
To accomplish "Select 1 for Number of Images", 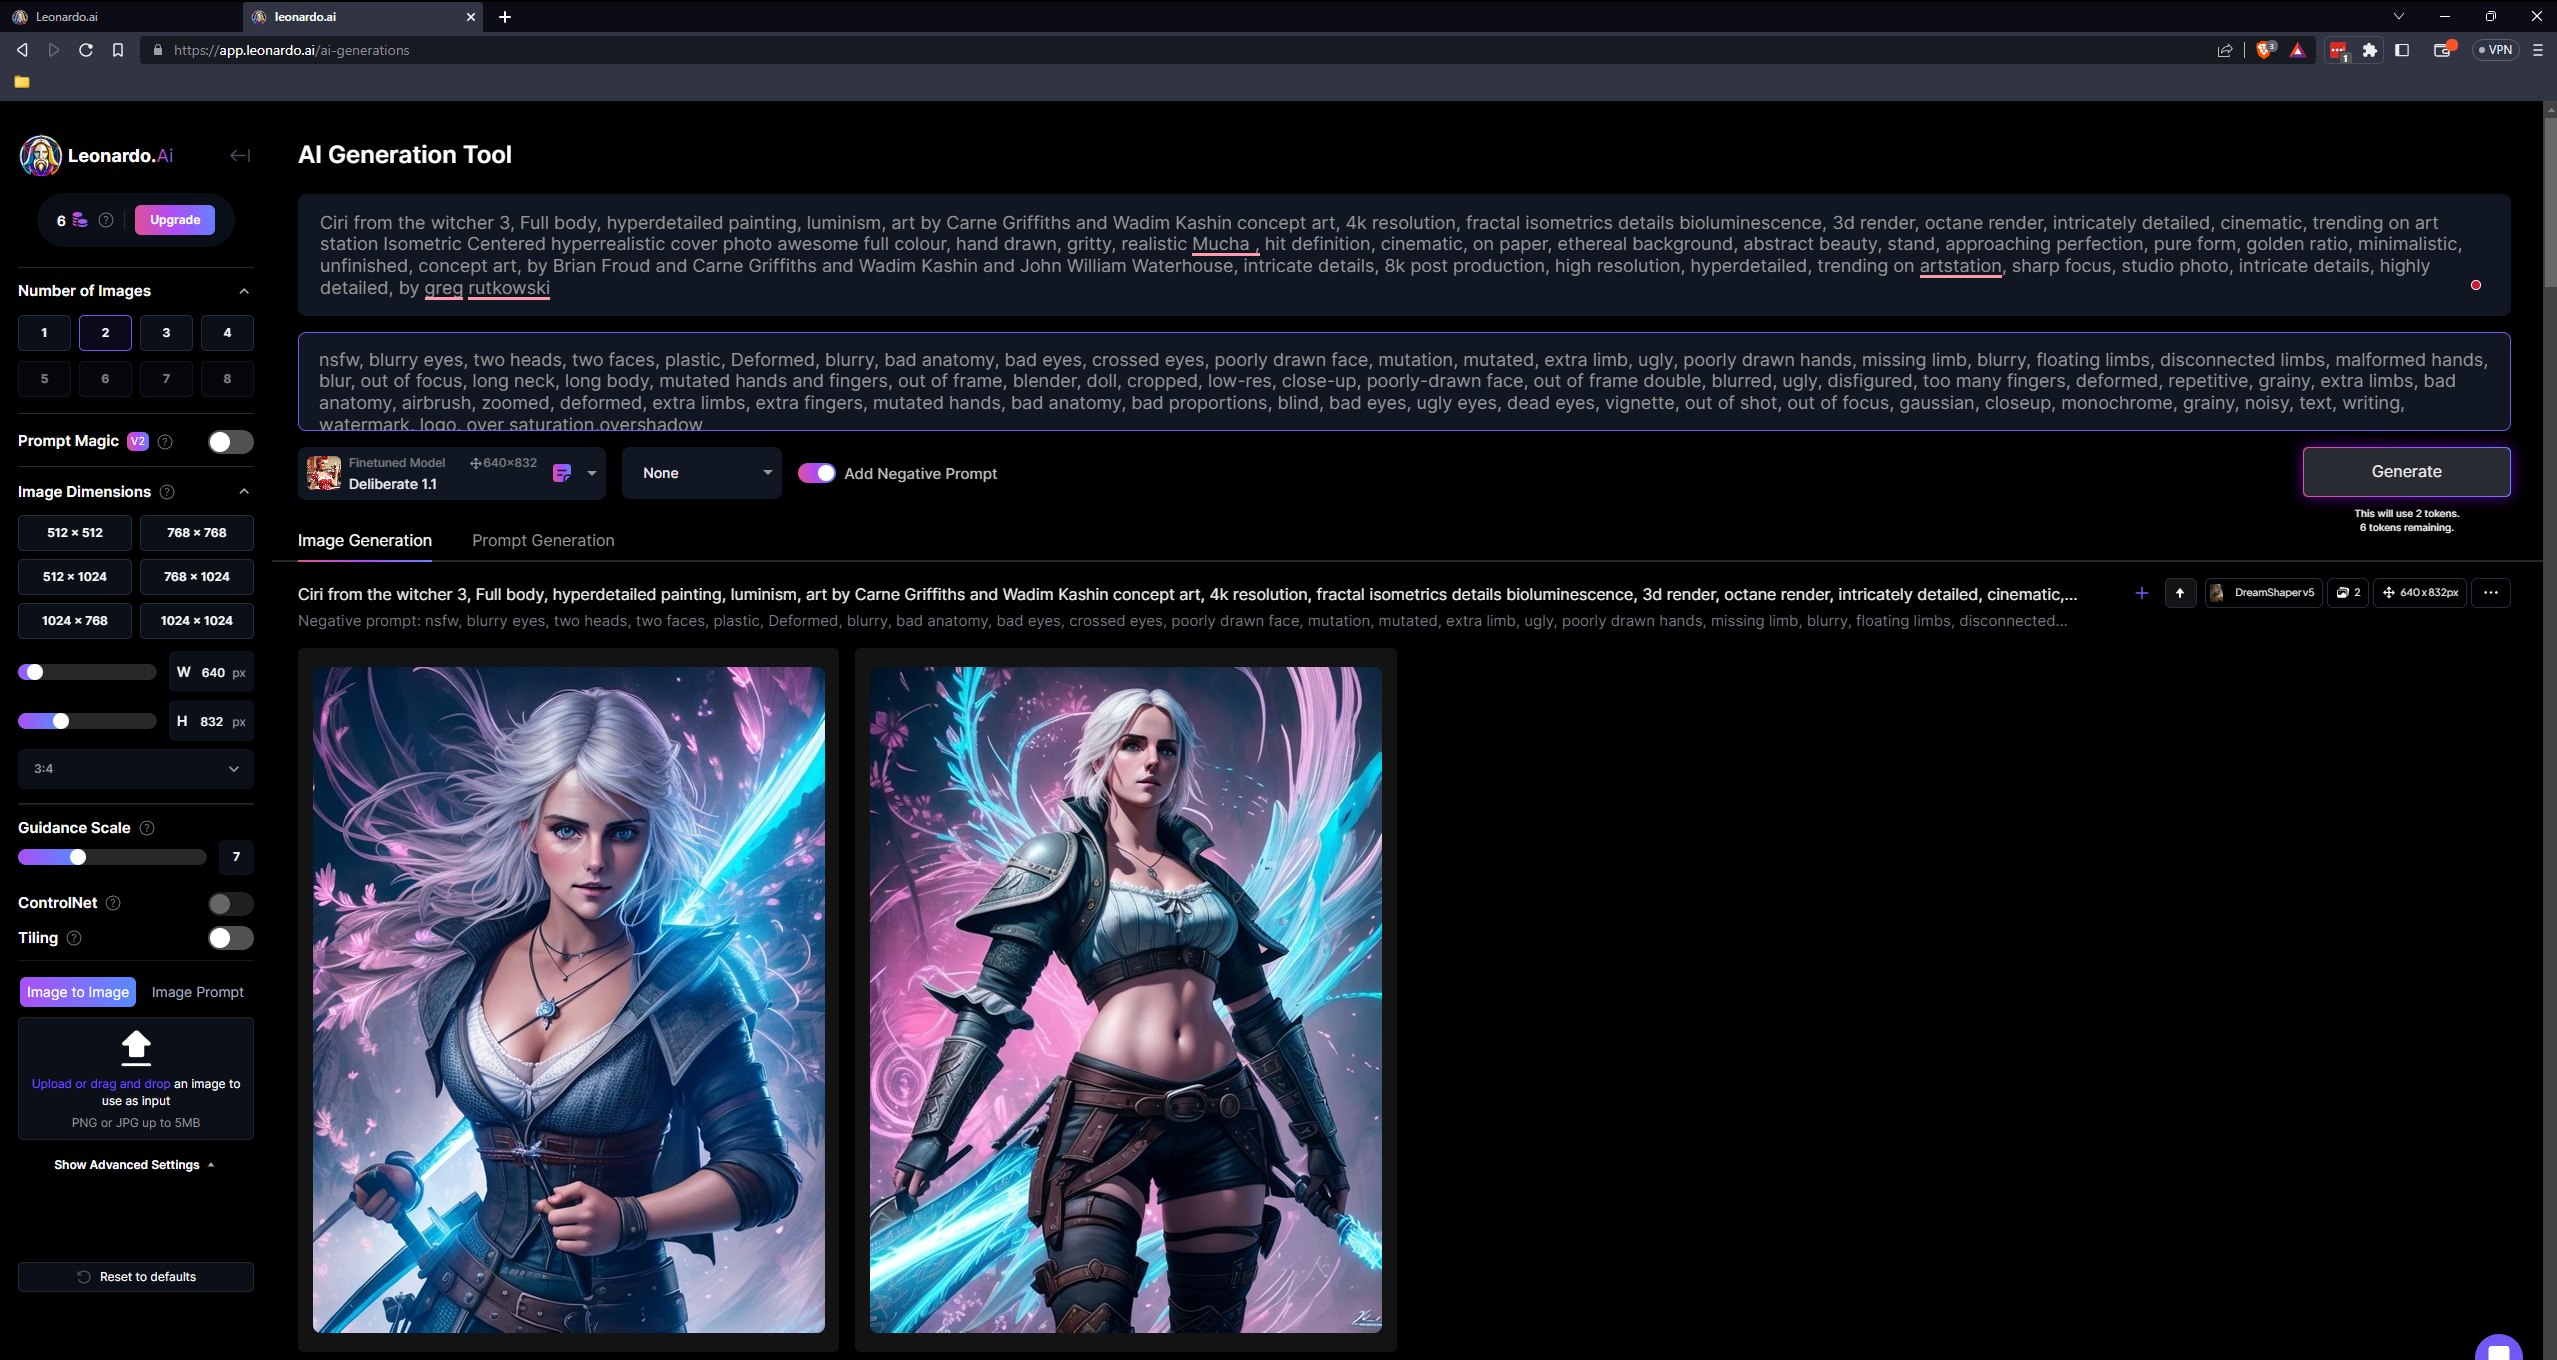I will [44, 333].
